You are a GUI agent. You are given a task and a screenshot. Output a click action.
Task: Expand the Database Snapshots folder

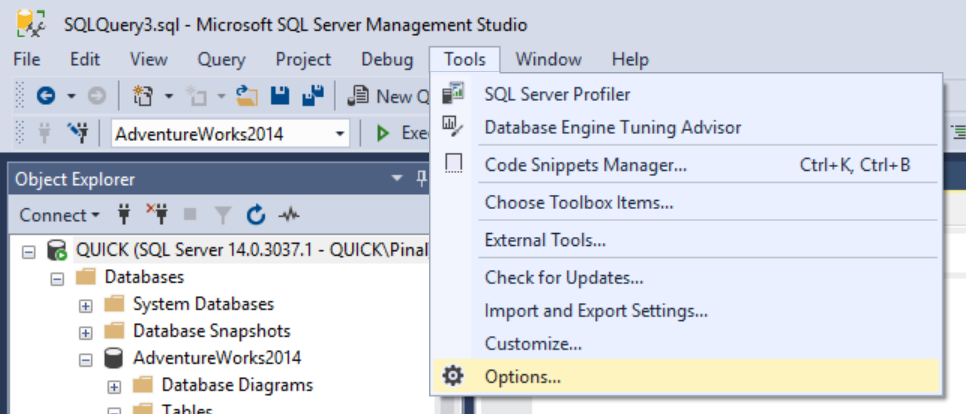tap(86, 333)
